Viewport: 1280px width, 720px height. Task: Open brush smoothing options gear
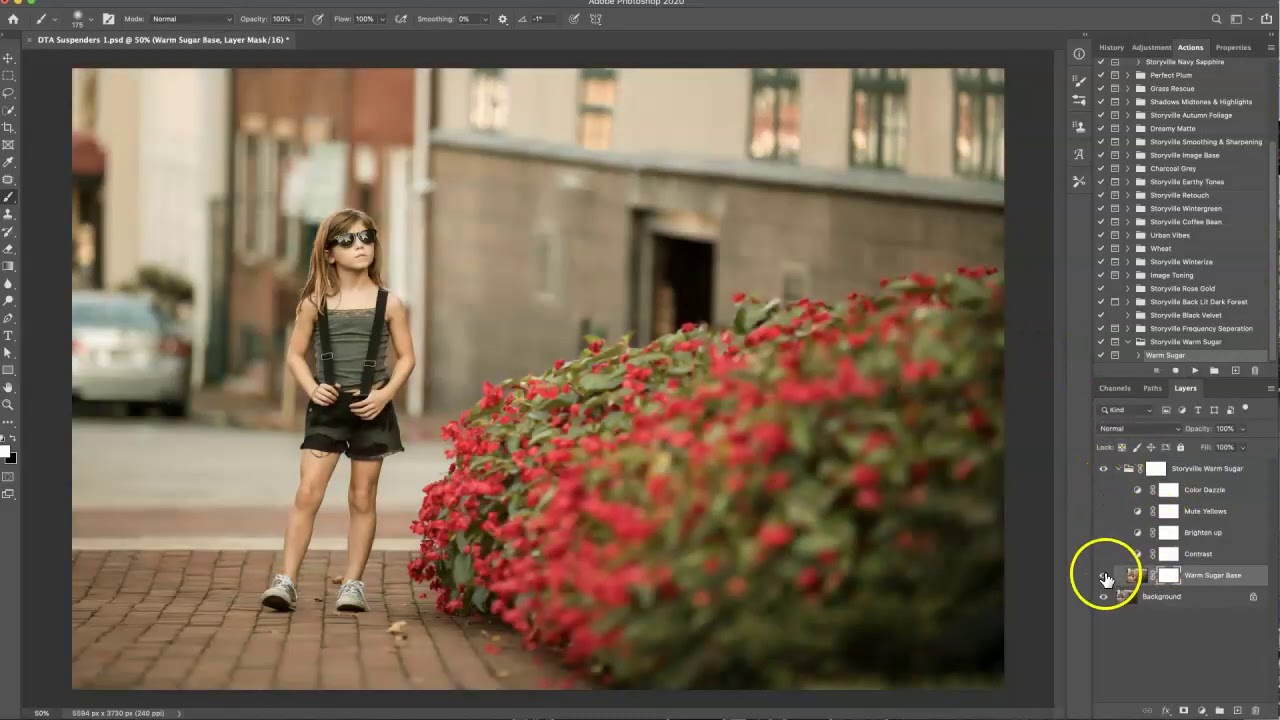502,19
